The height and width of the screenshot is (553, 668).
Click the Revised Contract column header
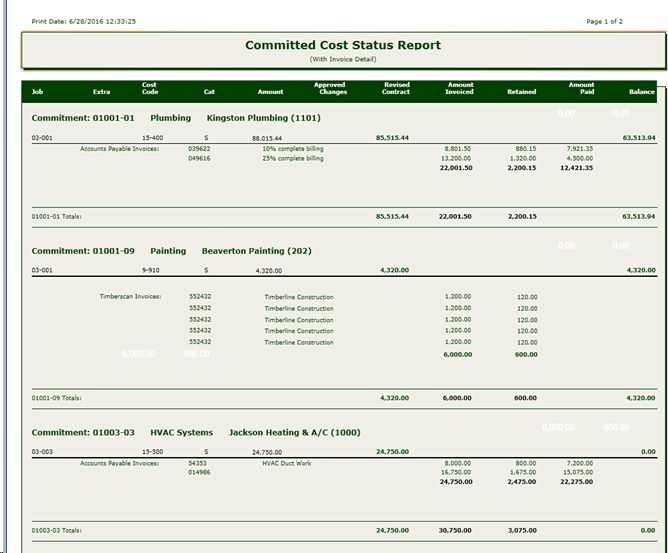(396, 88)
